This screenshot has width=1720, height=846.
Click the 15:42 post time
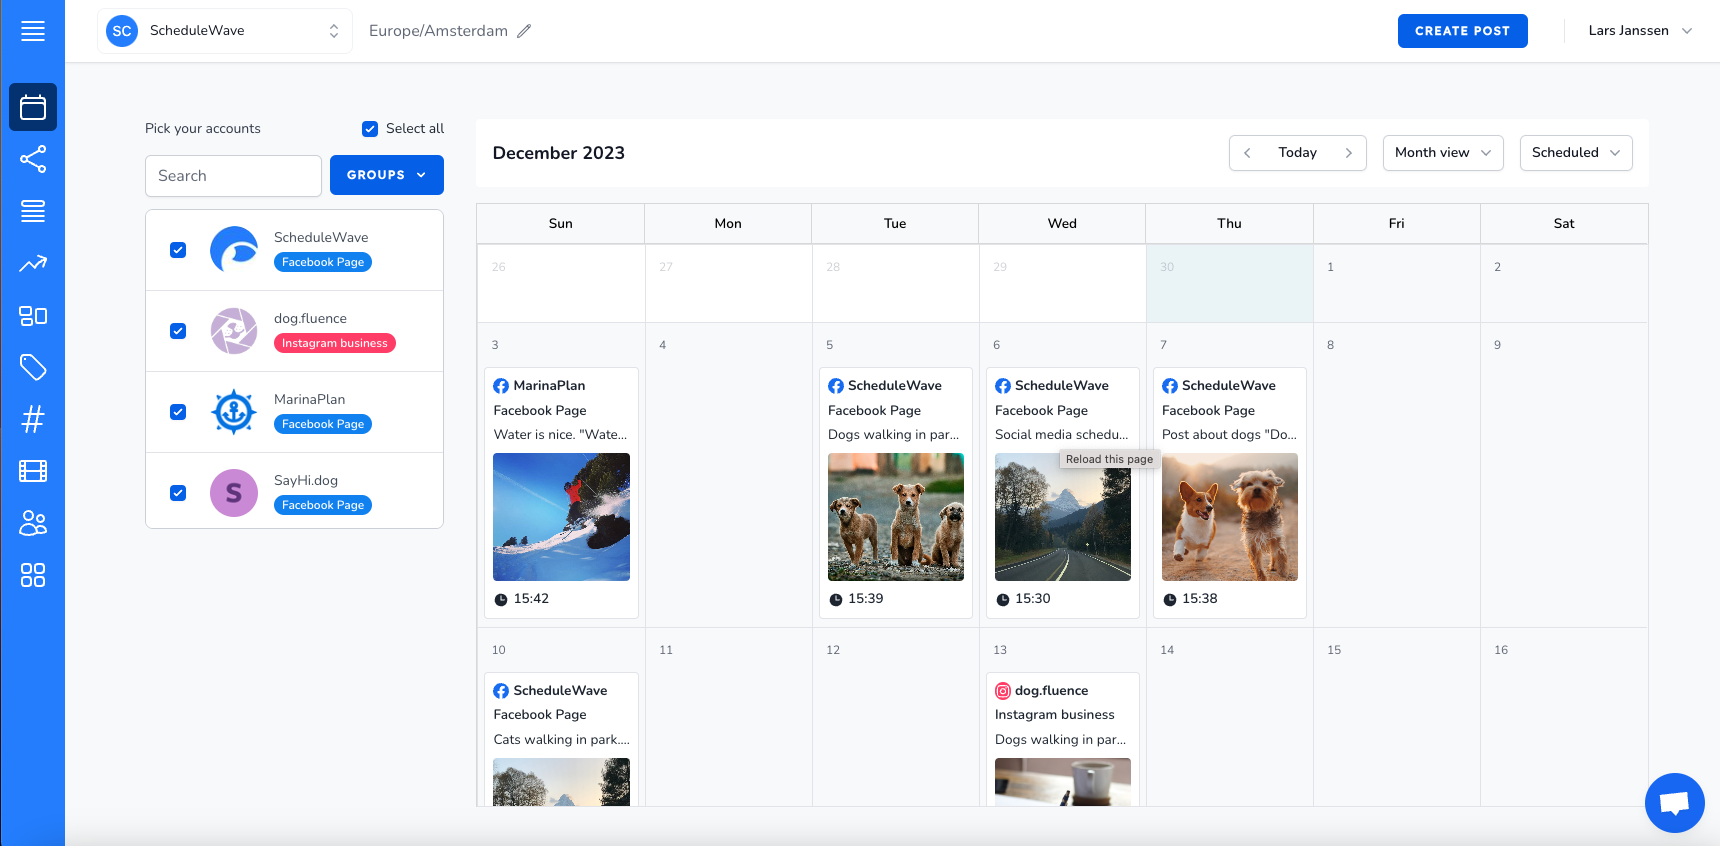point(531,599)
